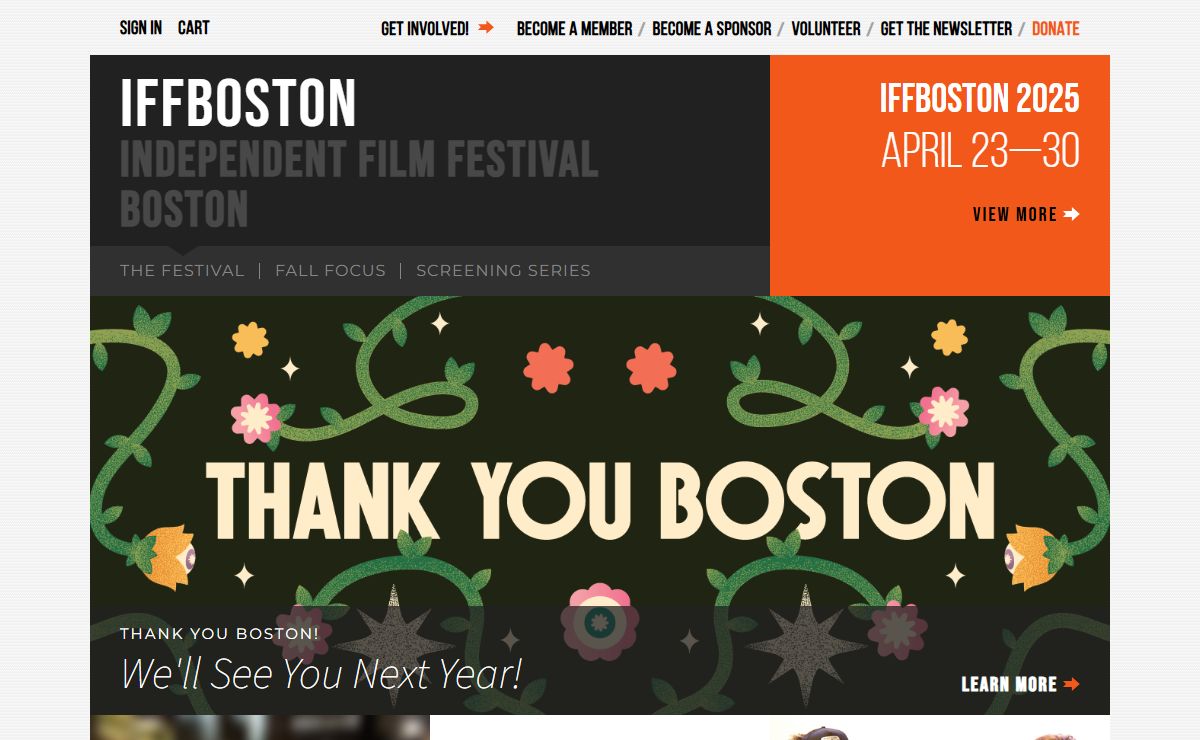Click the Thank You Boston! caption heading
The image size is (1200, 740).
(219, 633)
